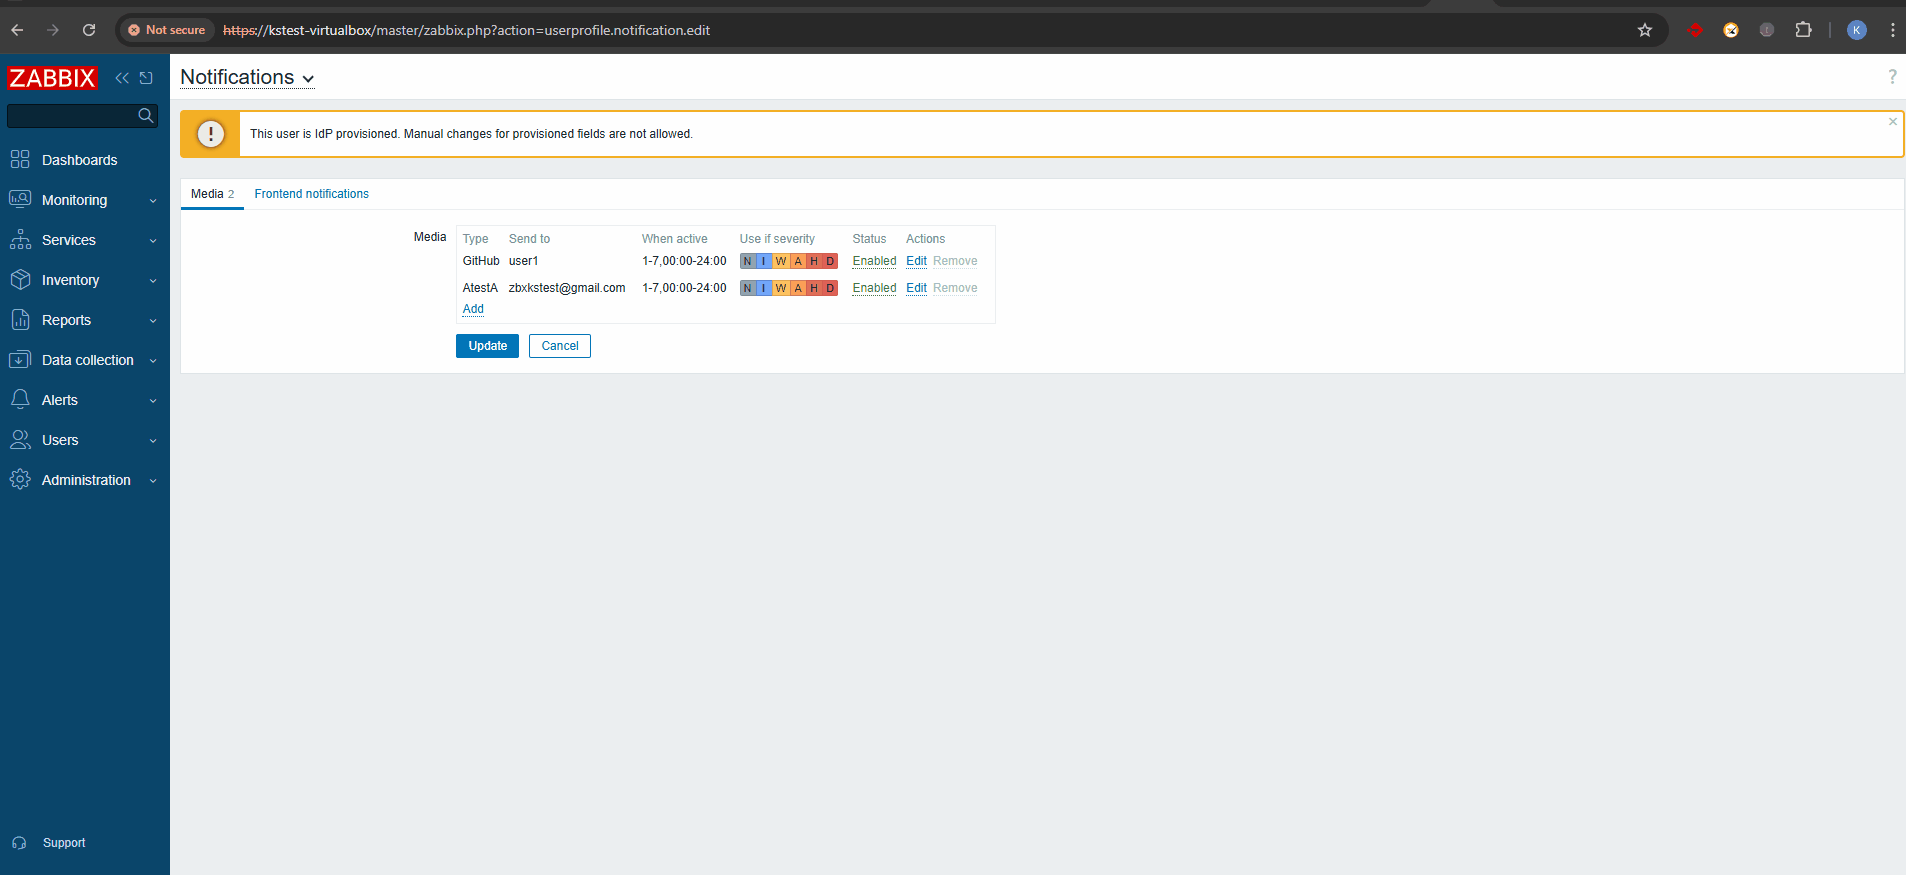
Task: Open the Chrome profile avatar K
Action: (1857, 30)
